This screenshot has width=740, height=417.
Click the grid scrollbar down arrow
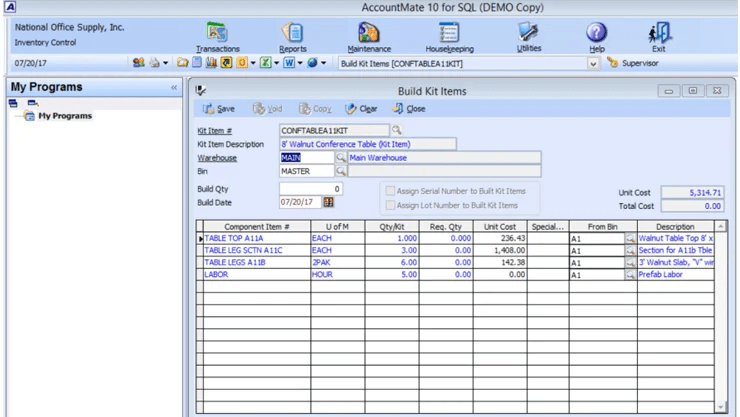[720, 407]
